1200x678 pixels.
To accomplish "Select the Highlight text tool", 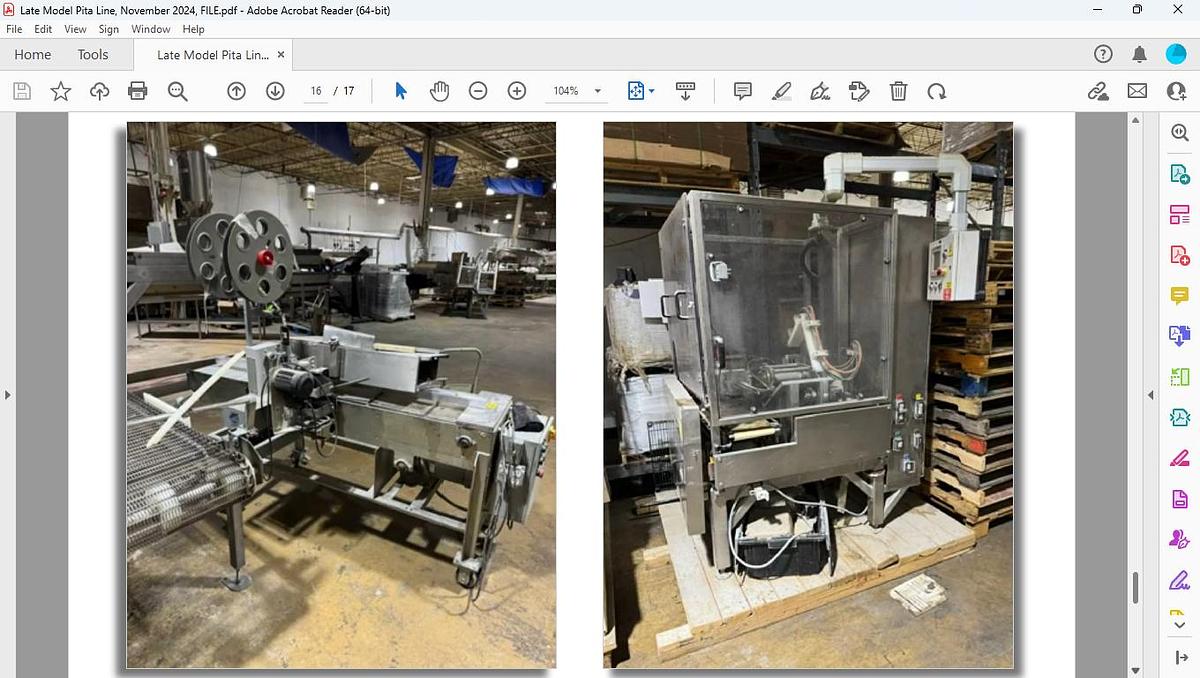I will tap(782, 90).
